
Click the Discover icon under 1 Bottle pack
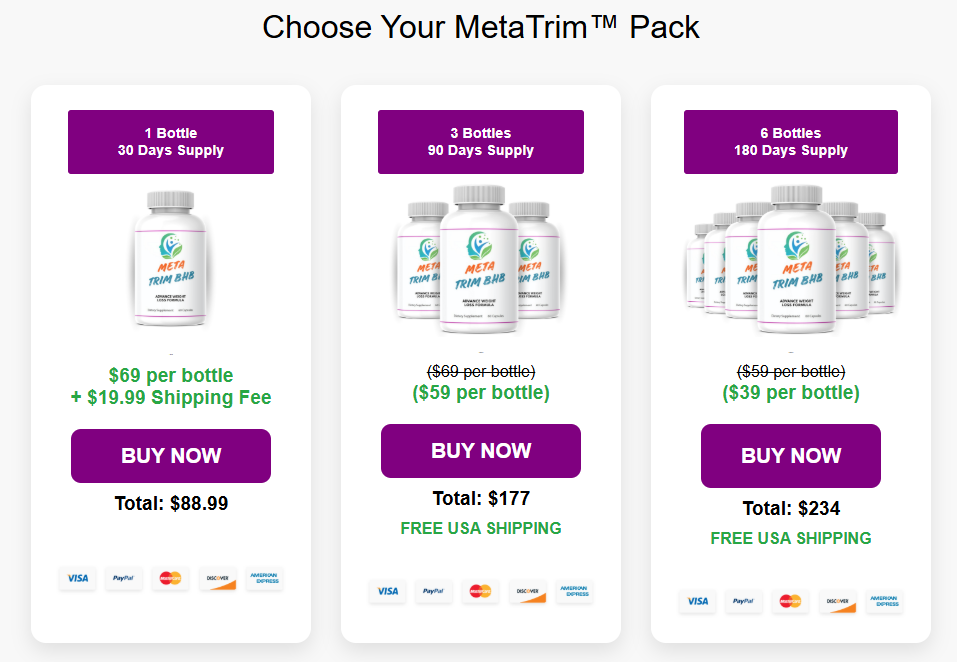pos(217,578)
